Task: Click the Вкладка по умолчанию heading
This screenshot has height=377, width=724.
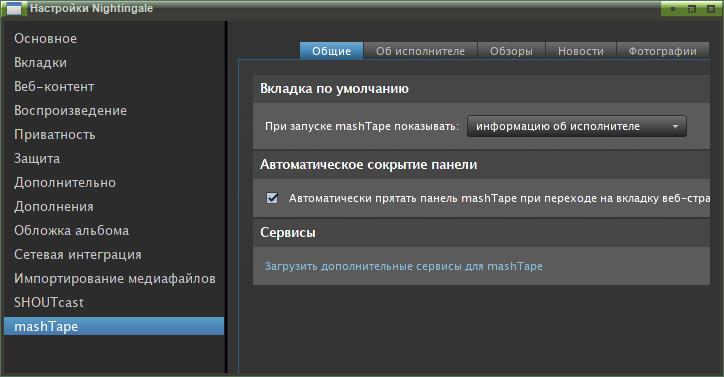Action: pyautogui.click(x=334, y=89)
